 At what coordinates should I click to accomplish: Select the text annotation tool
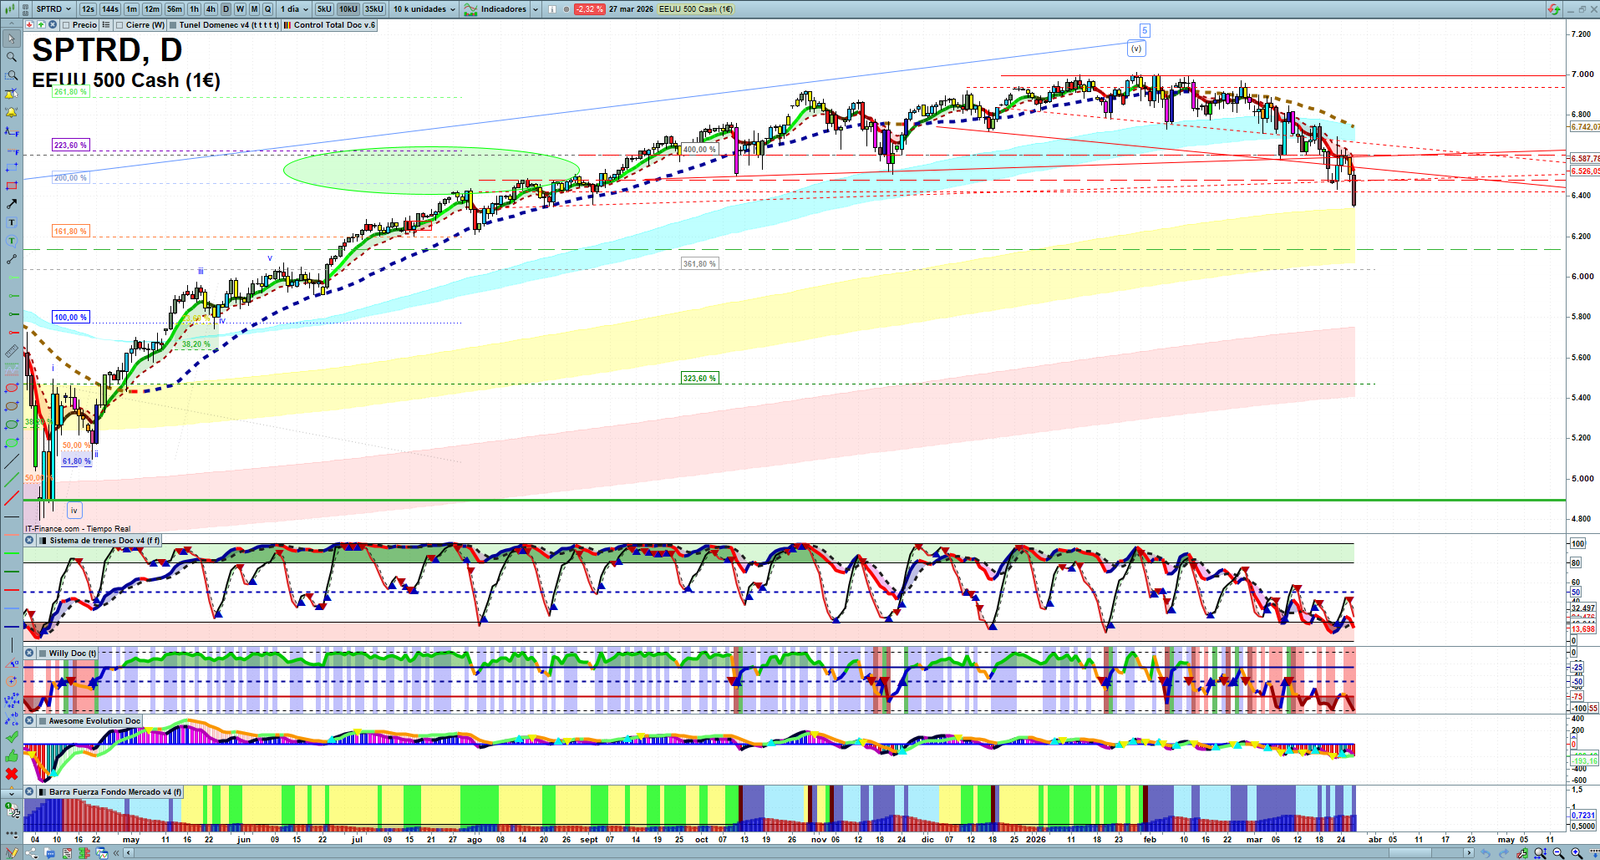pos(11,222)
